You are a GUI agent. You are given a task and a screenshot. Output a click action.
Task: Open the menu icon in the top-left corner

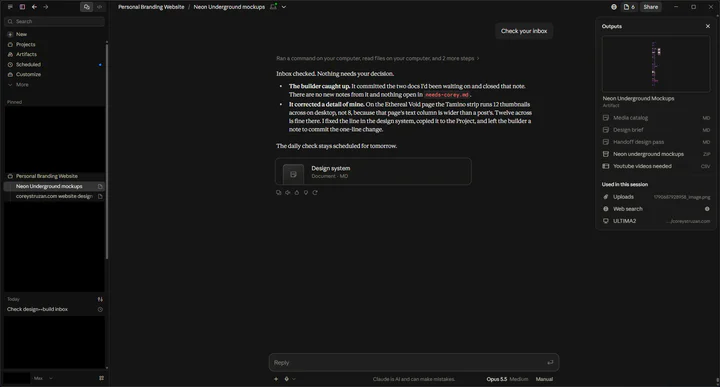coord(10,7)
